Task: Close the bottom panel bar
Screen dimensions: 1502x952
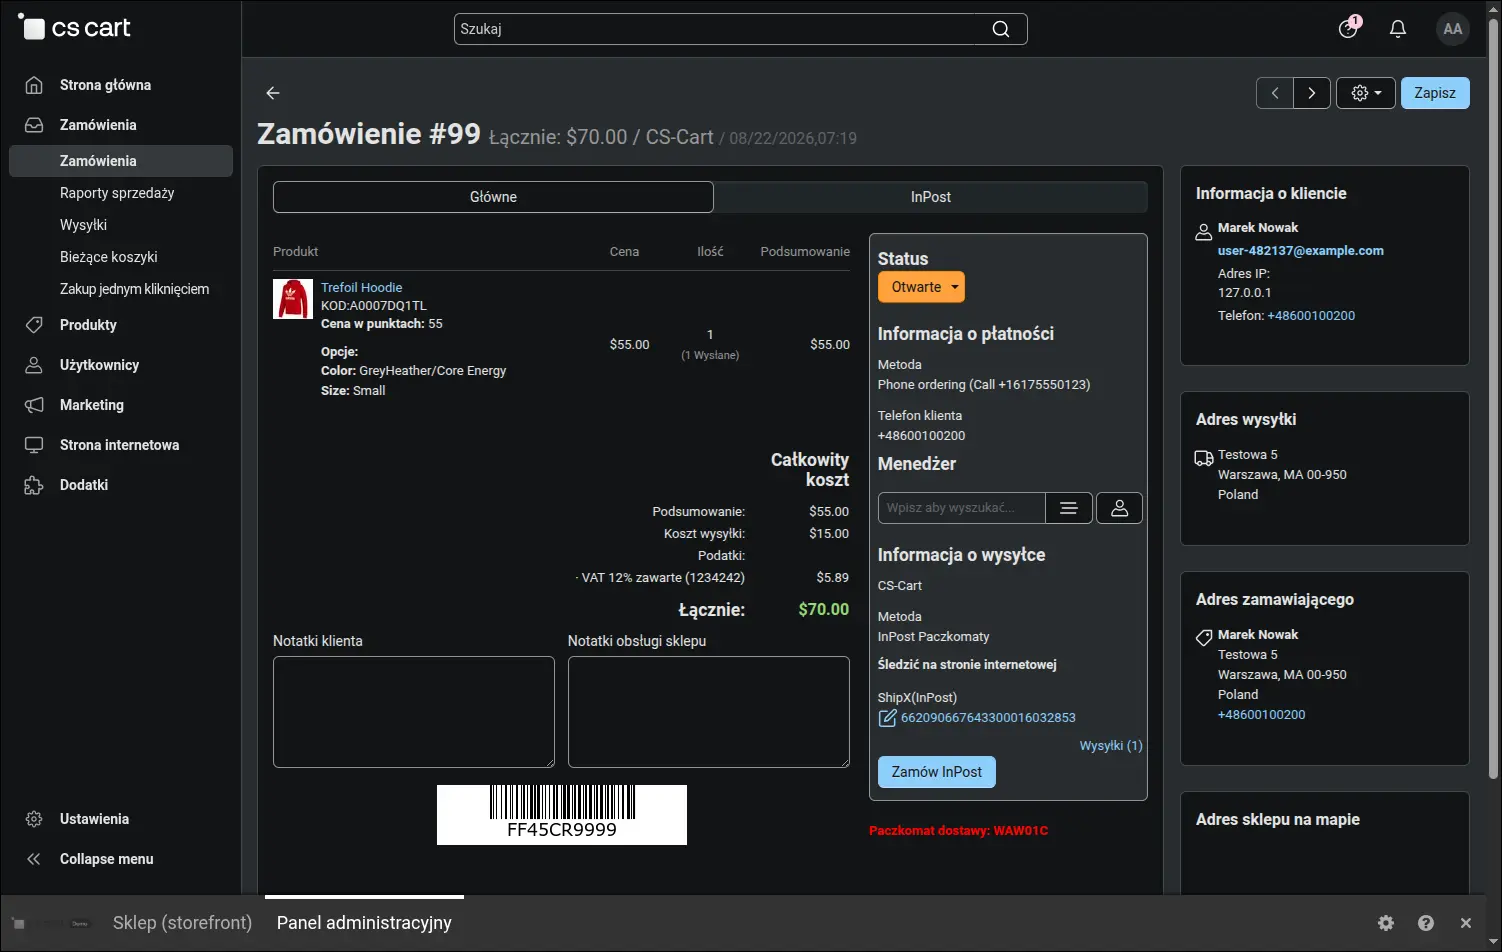Action: tap(1466, 923)
